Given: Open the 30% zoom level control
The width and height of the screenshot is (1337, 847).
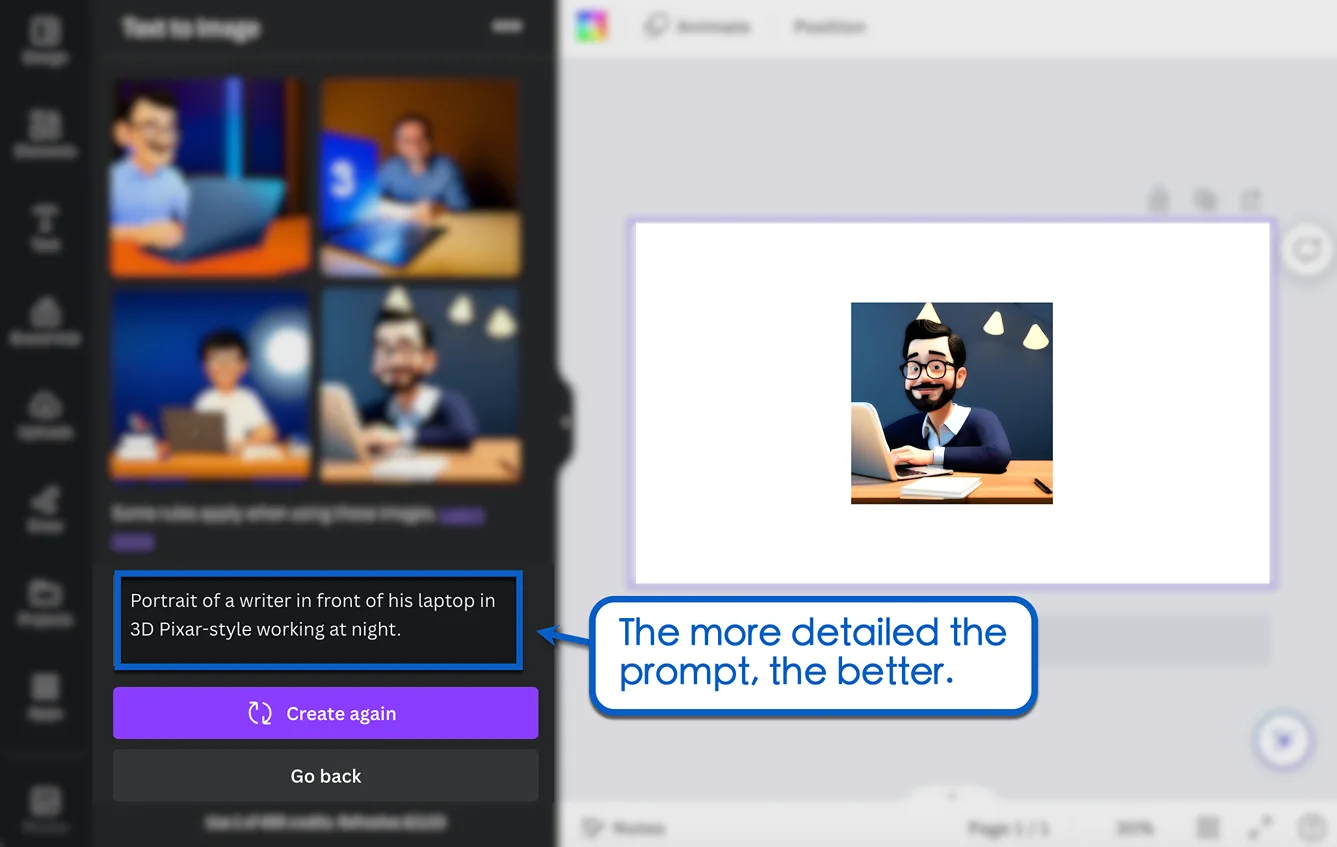Looking at the screenshot, I should click(x=1133, y=828).
